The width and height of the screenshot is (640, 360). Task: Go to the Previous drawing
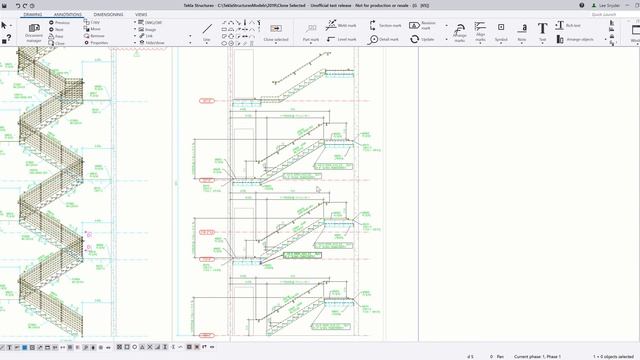[59, 23]
